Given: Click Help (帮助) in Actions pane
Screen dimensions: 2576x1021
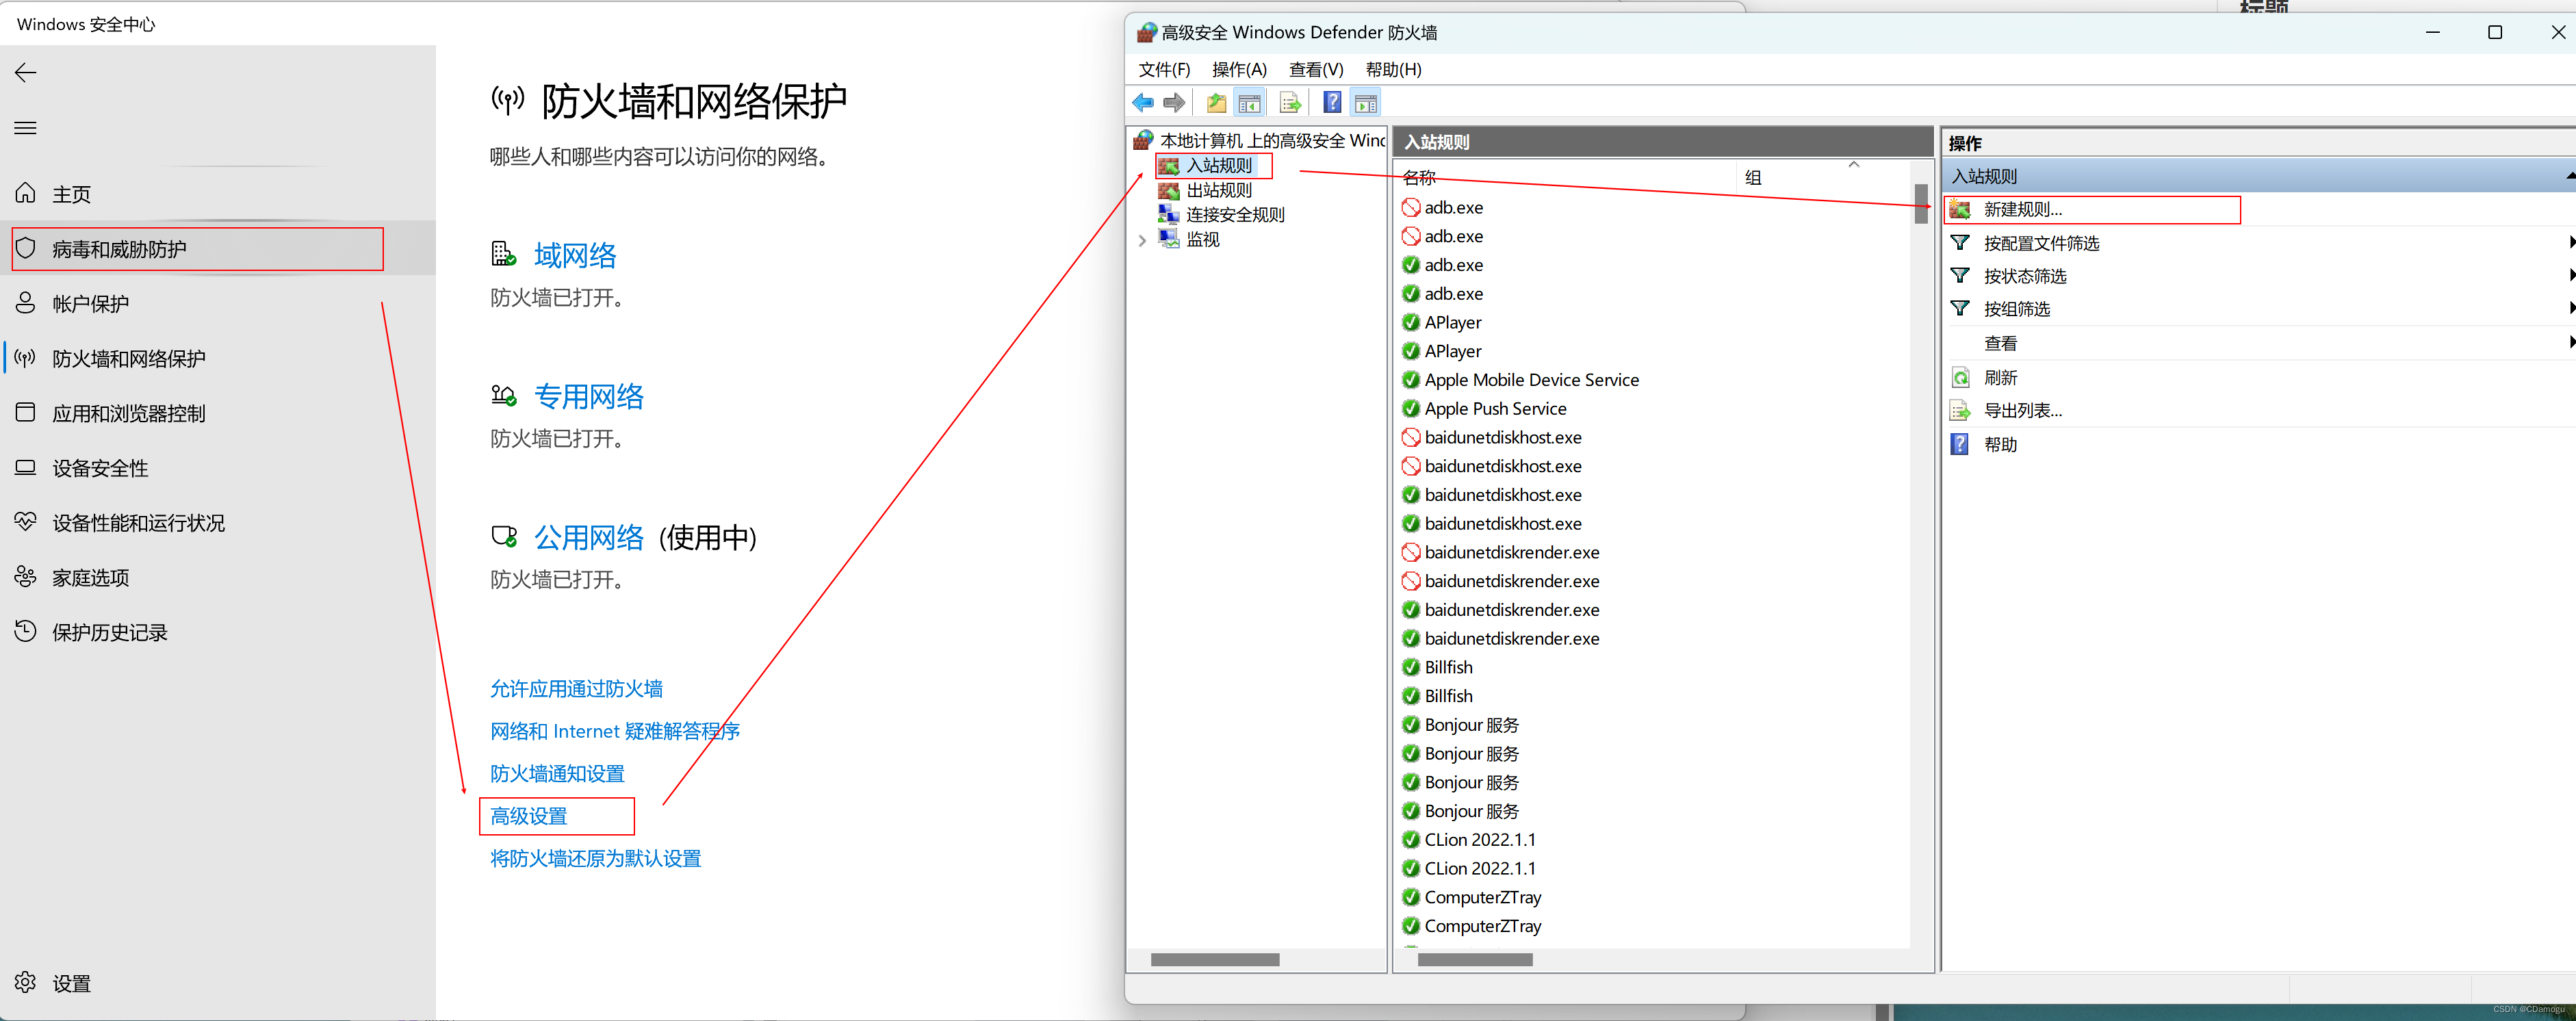Looking at the screenshot, I should coord(2000,445).
